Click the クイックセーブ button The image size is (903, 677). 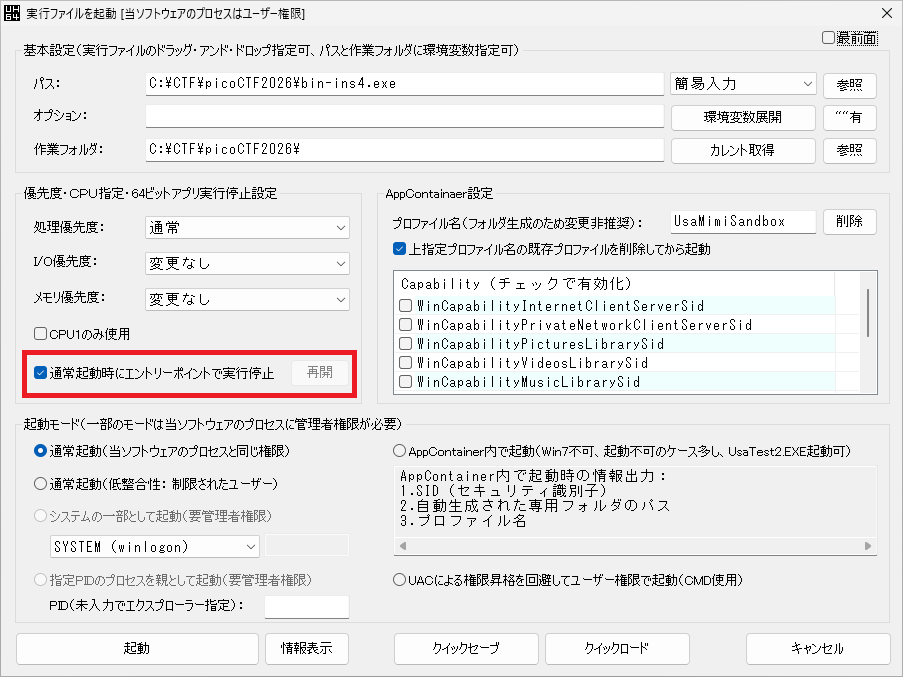point(466,648)
